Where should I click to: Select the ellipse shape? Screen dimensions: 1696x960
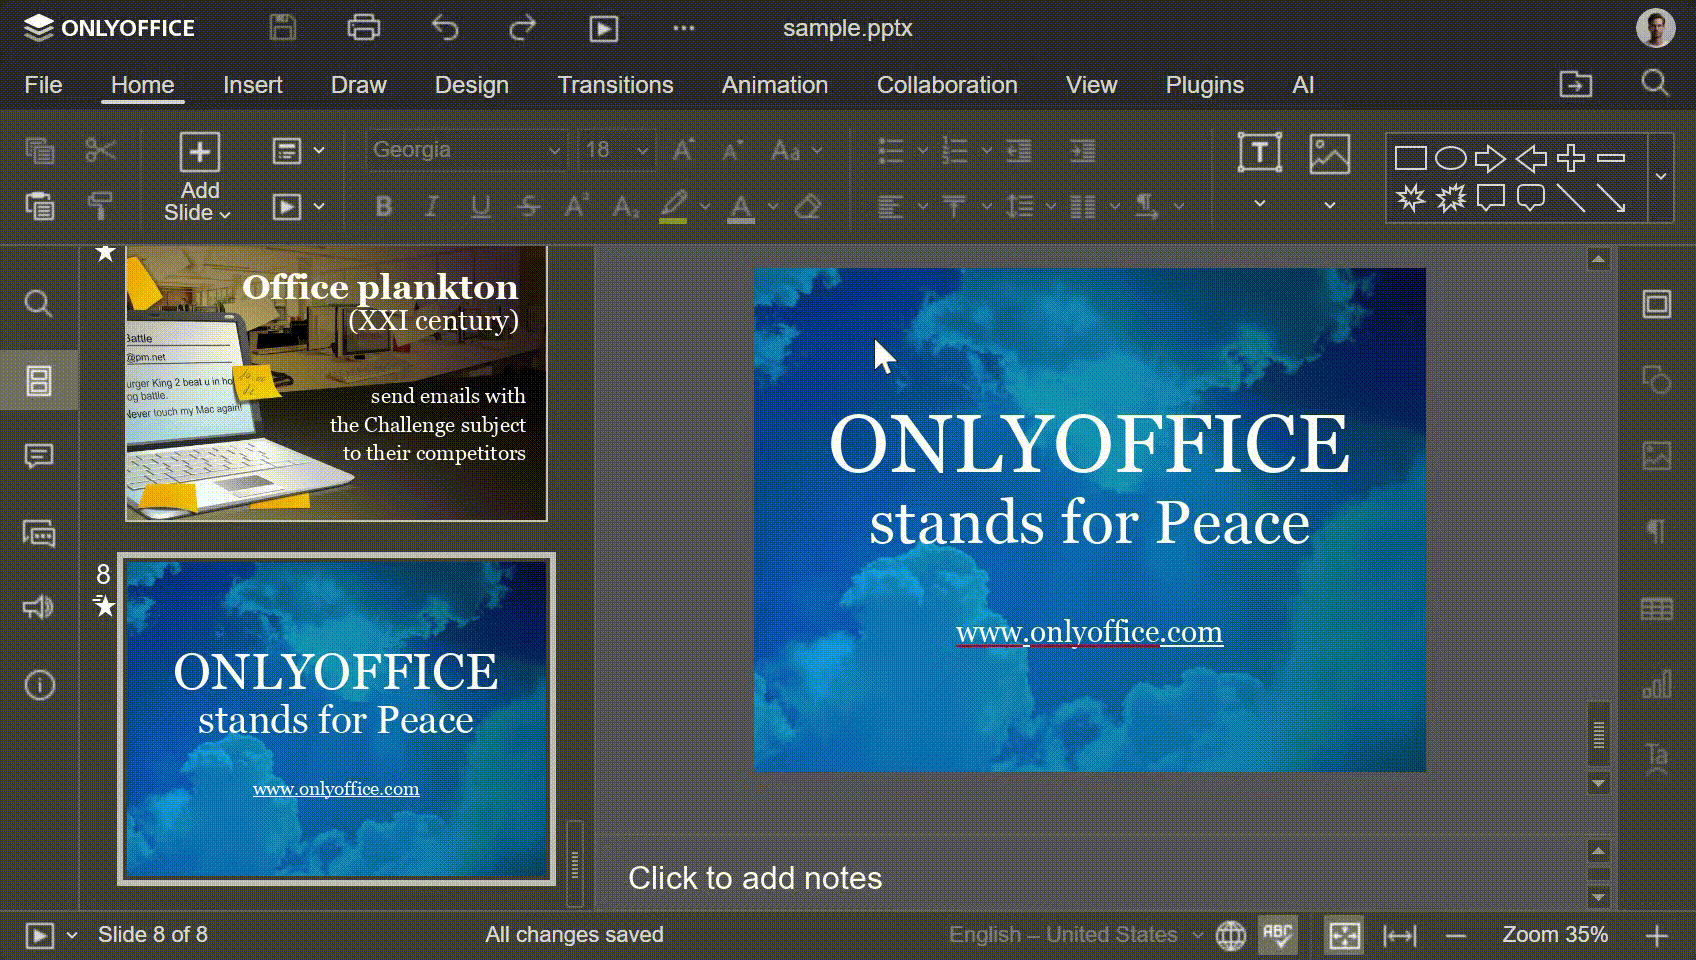click(1450, 158)
